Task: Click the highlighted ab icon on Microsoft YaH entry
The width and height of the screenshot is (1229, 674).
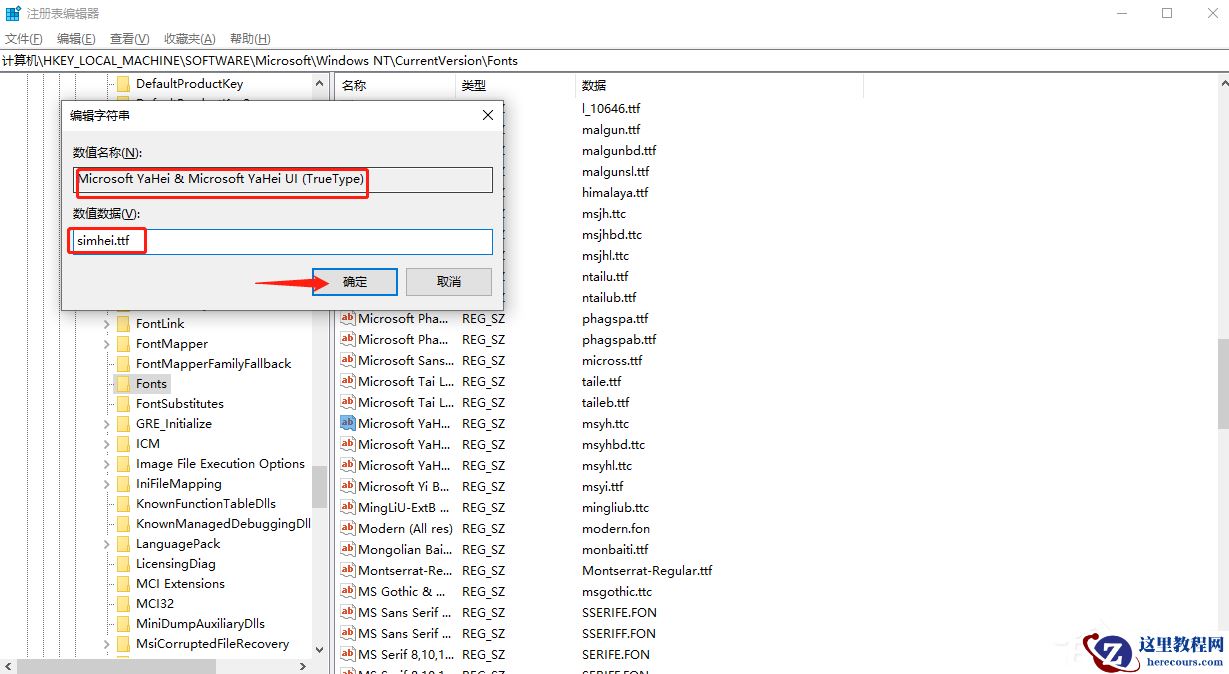Action: click(347, 423)
